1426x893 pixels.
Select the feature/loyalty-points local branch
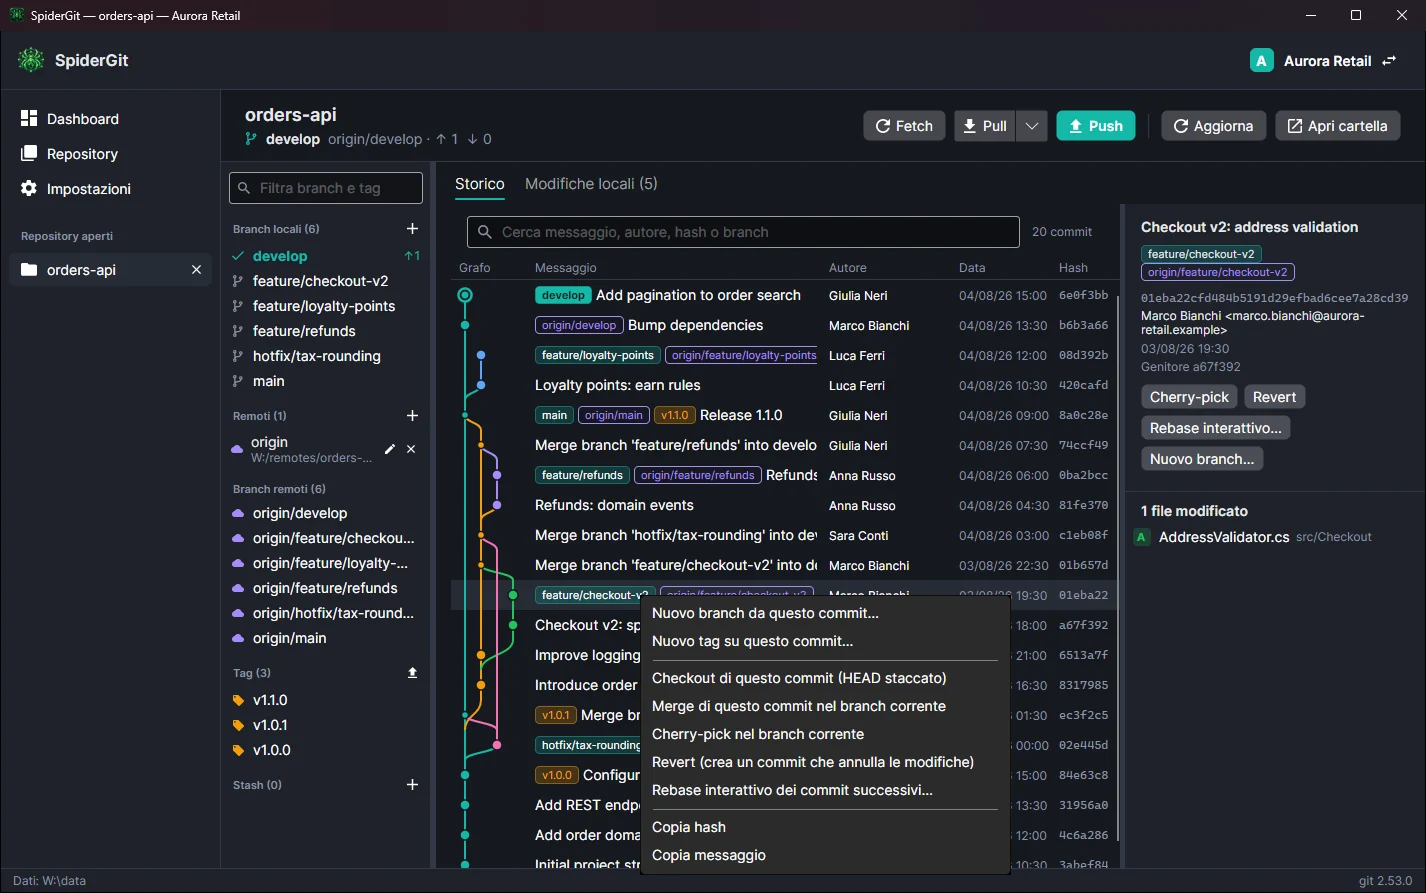point(326,306)
